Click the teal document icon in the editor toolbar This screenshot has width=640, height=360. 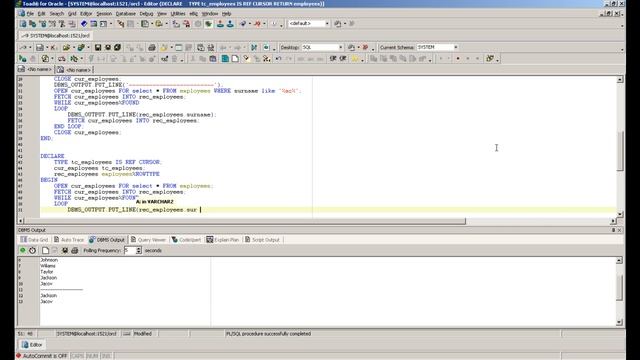(x=225, y=59)
